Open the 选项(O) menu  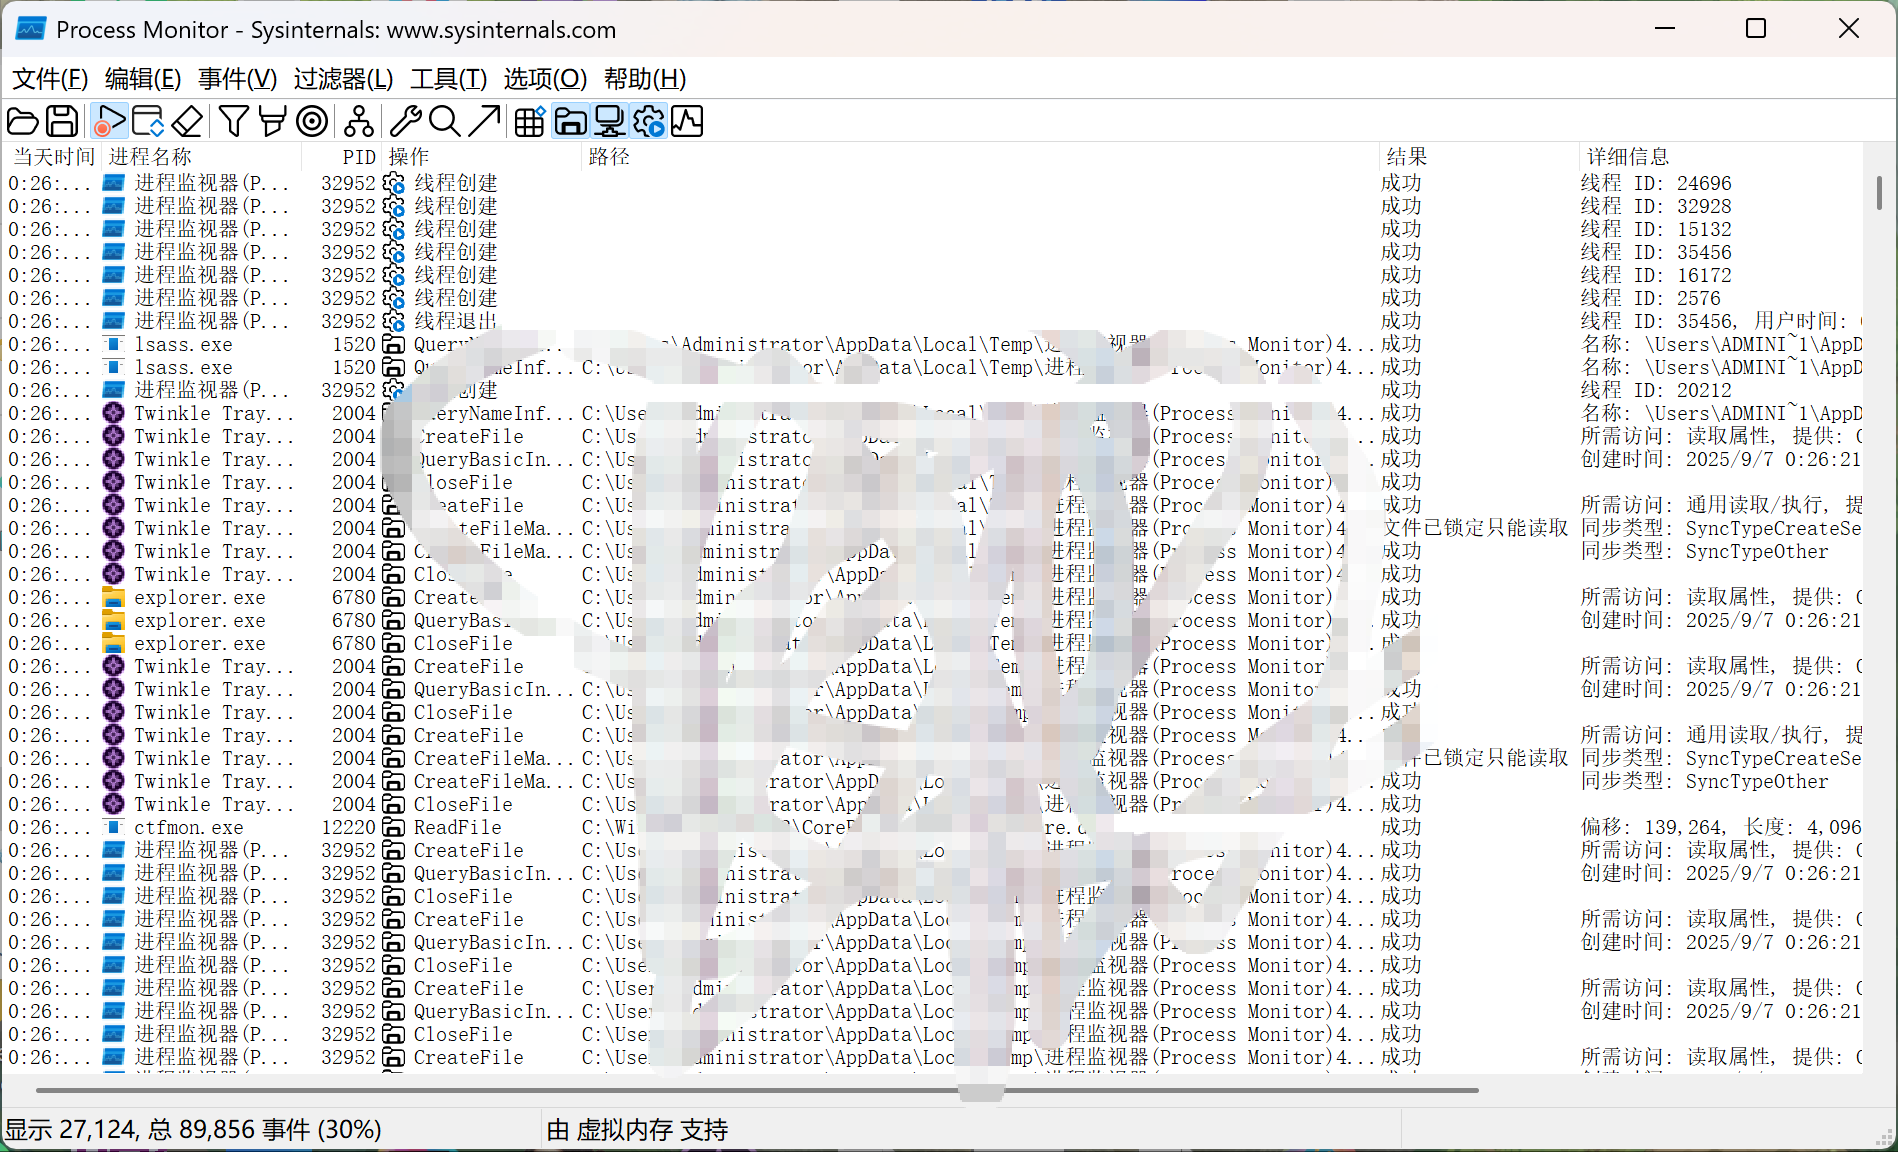[x=545, y=79]
